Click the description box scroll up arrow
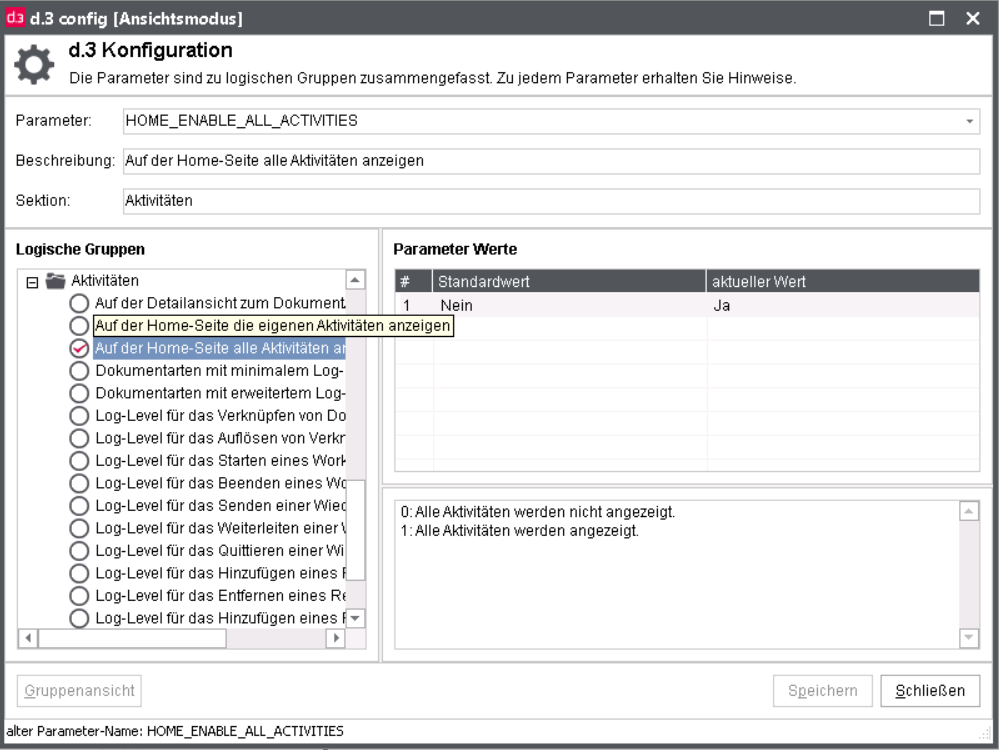The image size is (999, 750). 969,511
